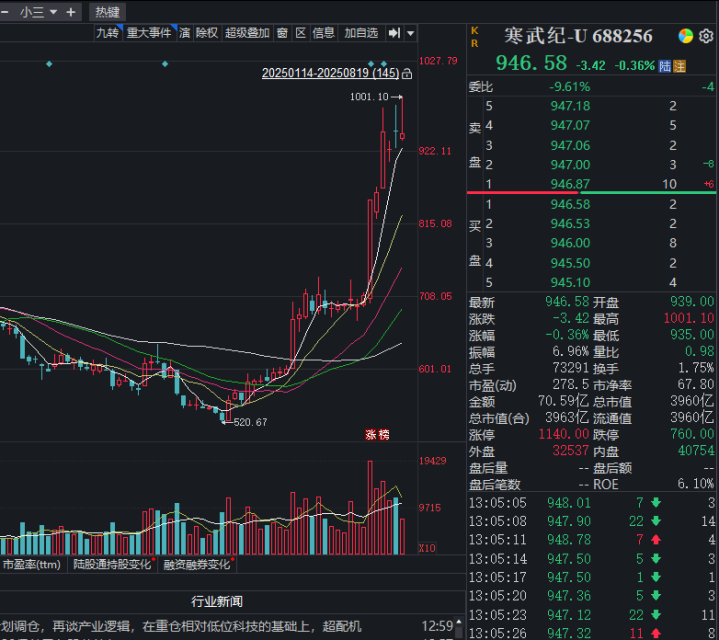Click the news scrollbar up arrow
This screenshot has height=640, width=719.
(458, 623)
